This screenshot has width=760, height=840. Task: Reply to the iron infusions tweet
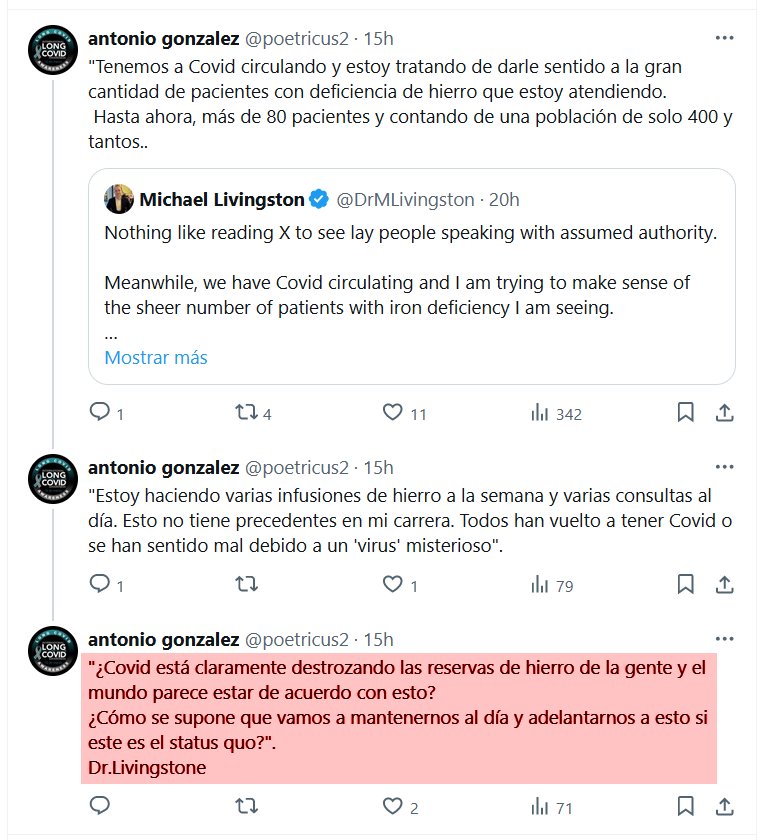(x=99, y=585)
